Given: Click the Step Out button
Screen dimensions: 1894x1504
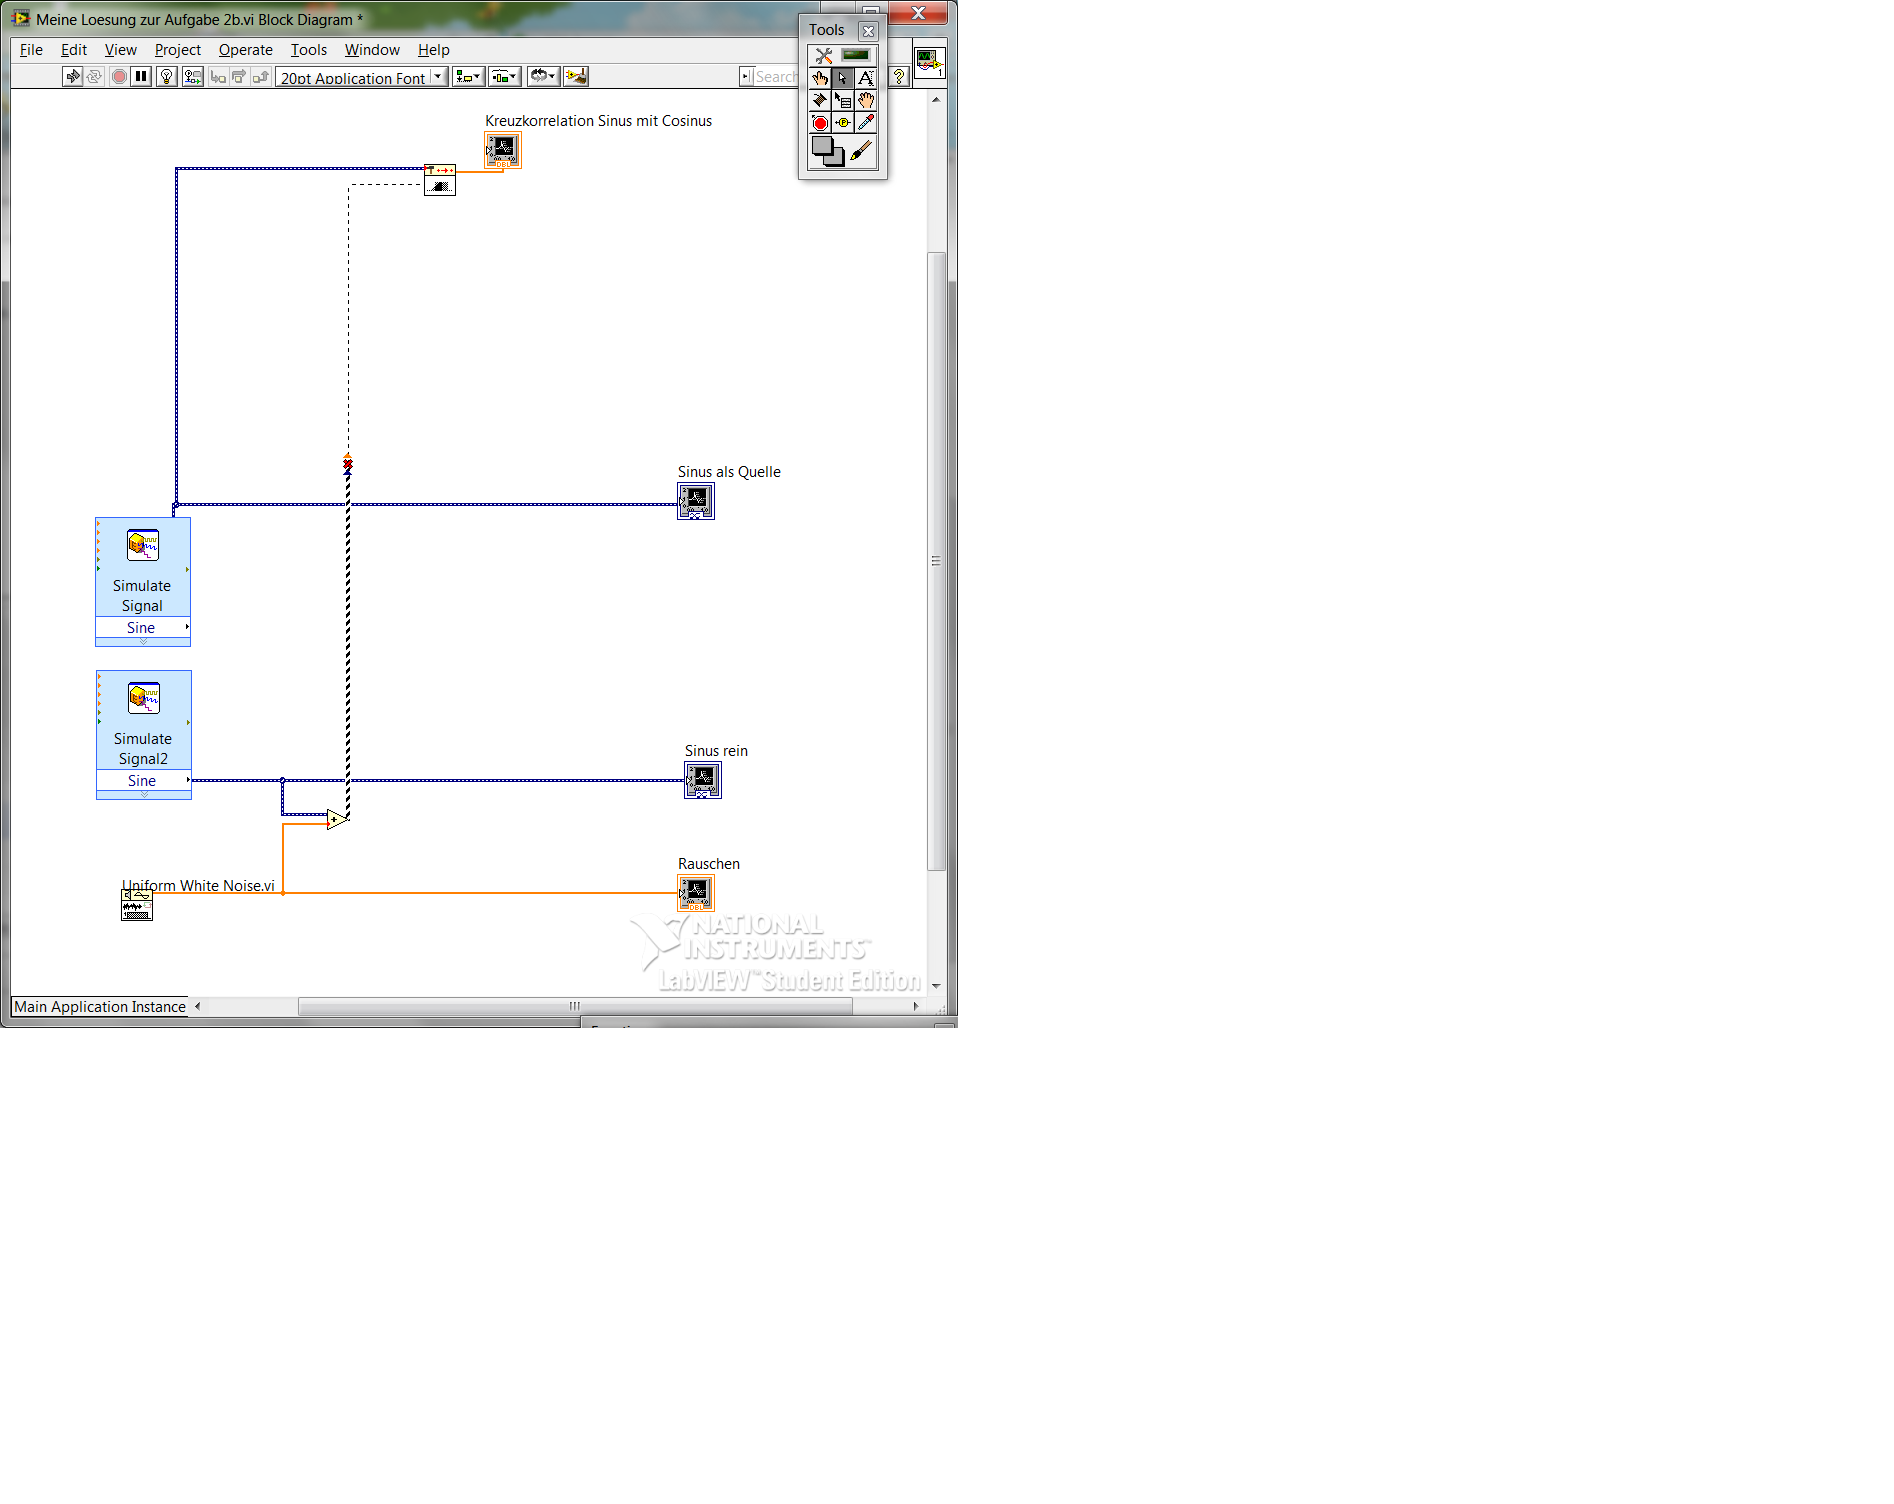Looking at the screenshot, I should click(261, 77).
